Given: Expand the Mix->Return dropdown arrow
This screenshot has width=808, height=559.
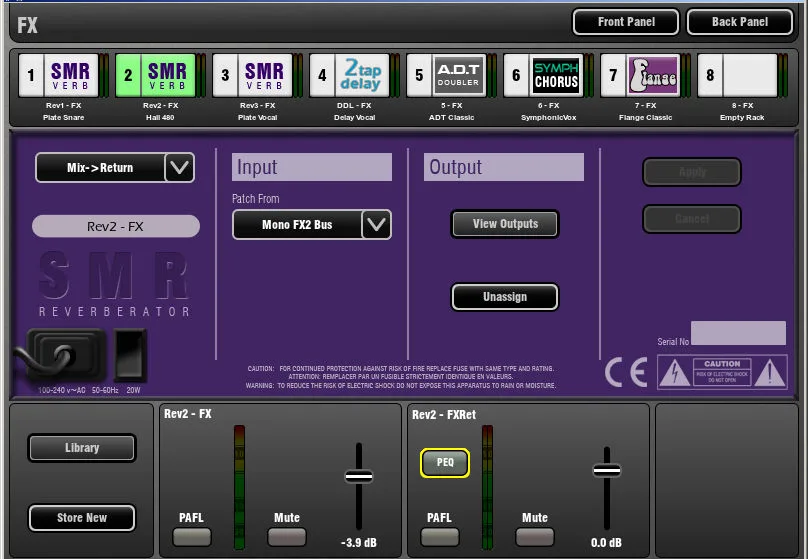Looking at the screenshot, I should click(179, 167).
